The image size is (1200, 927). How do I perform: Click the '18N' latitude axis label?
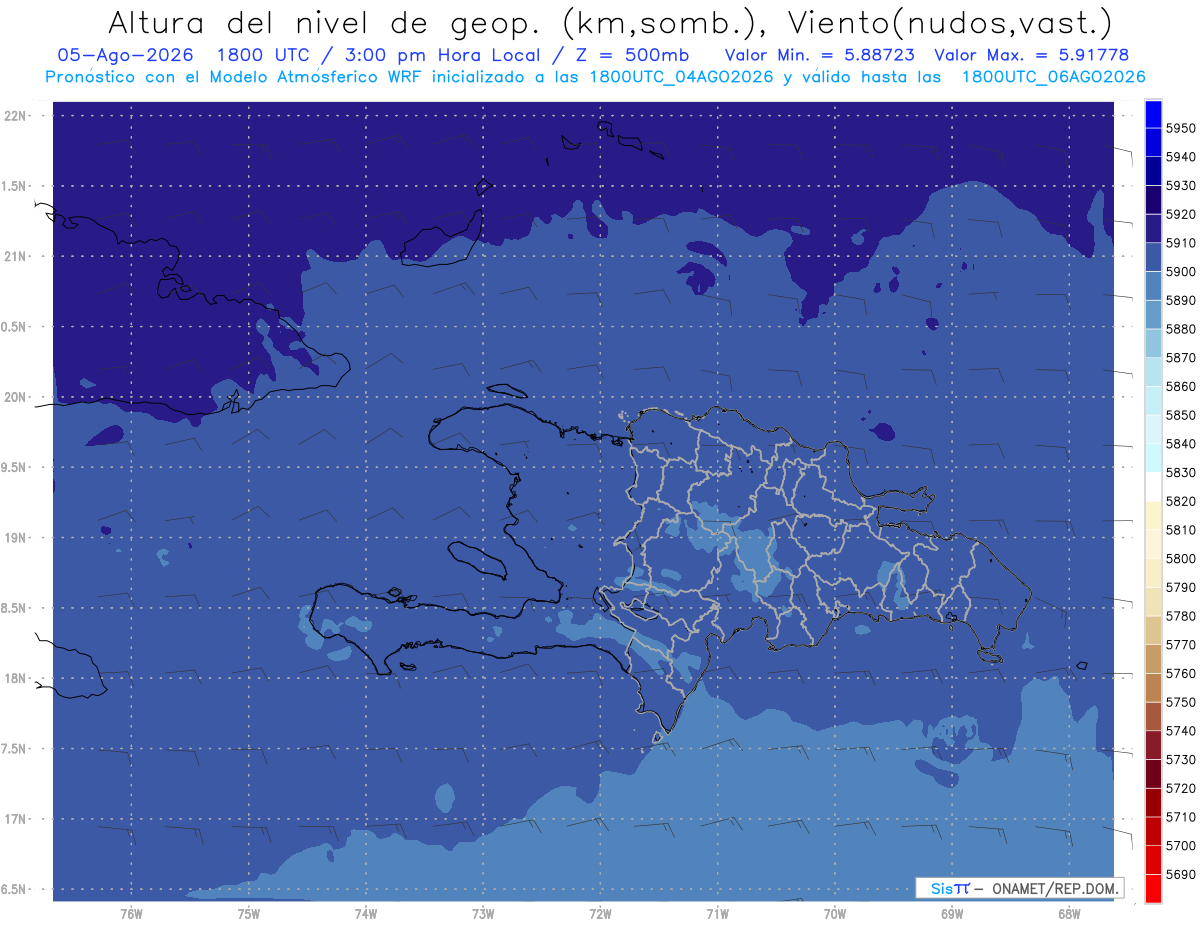(x=15, y=678)
